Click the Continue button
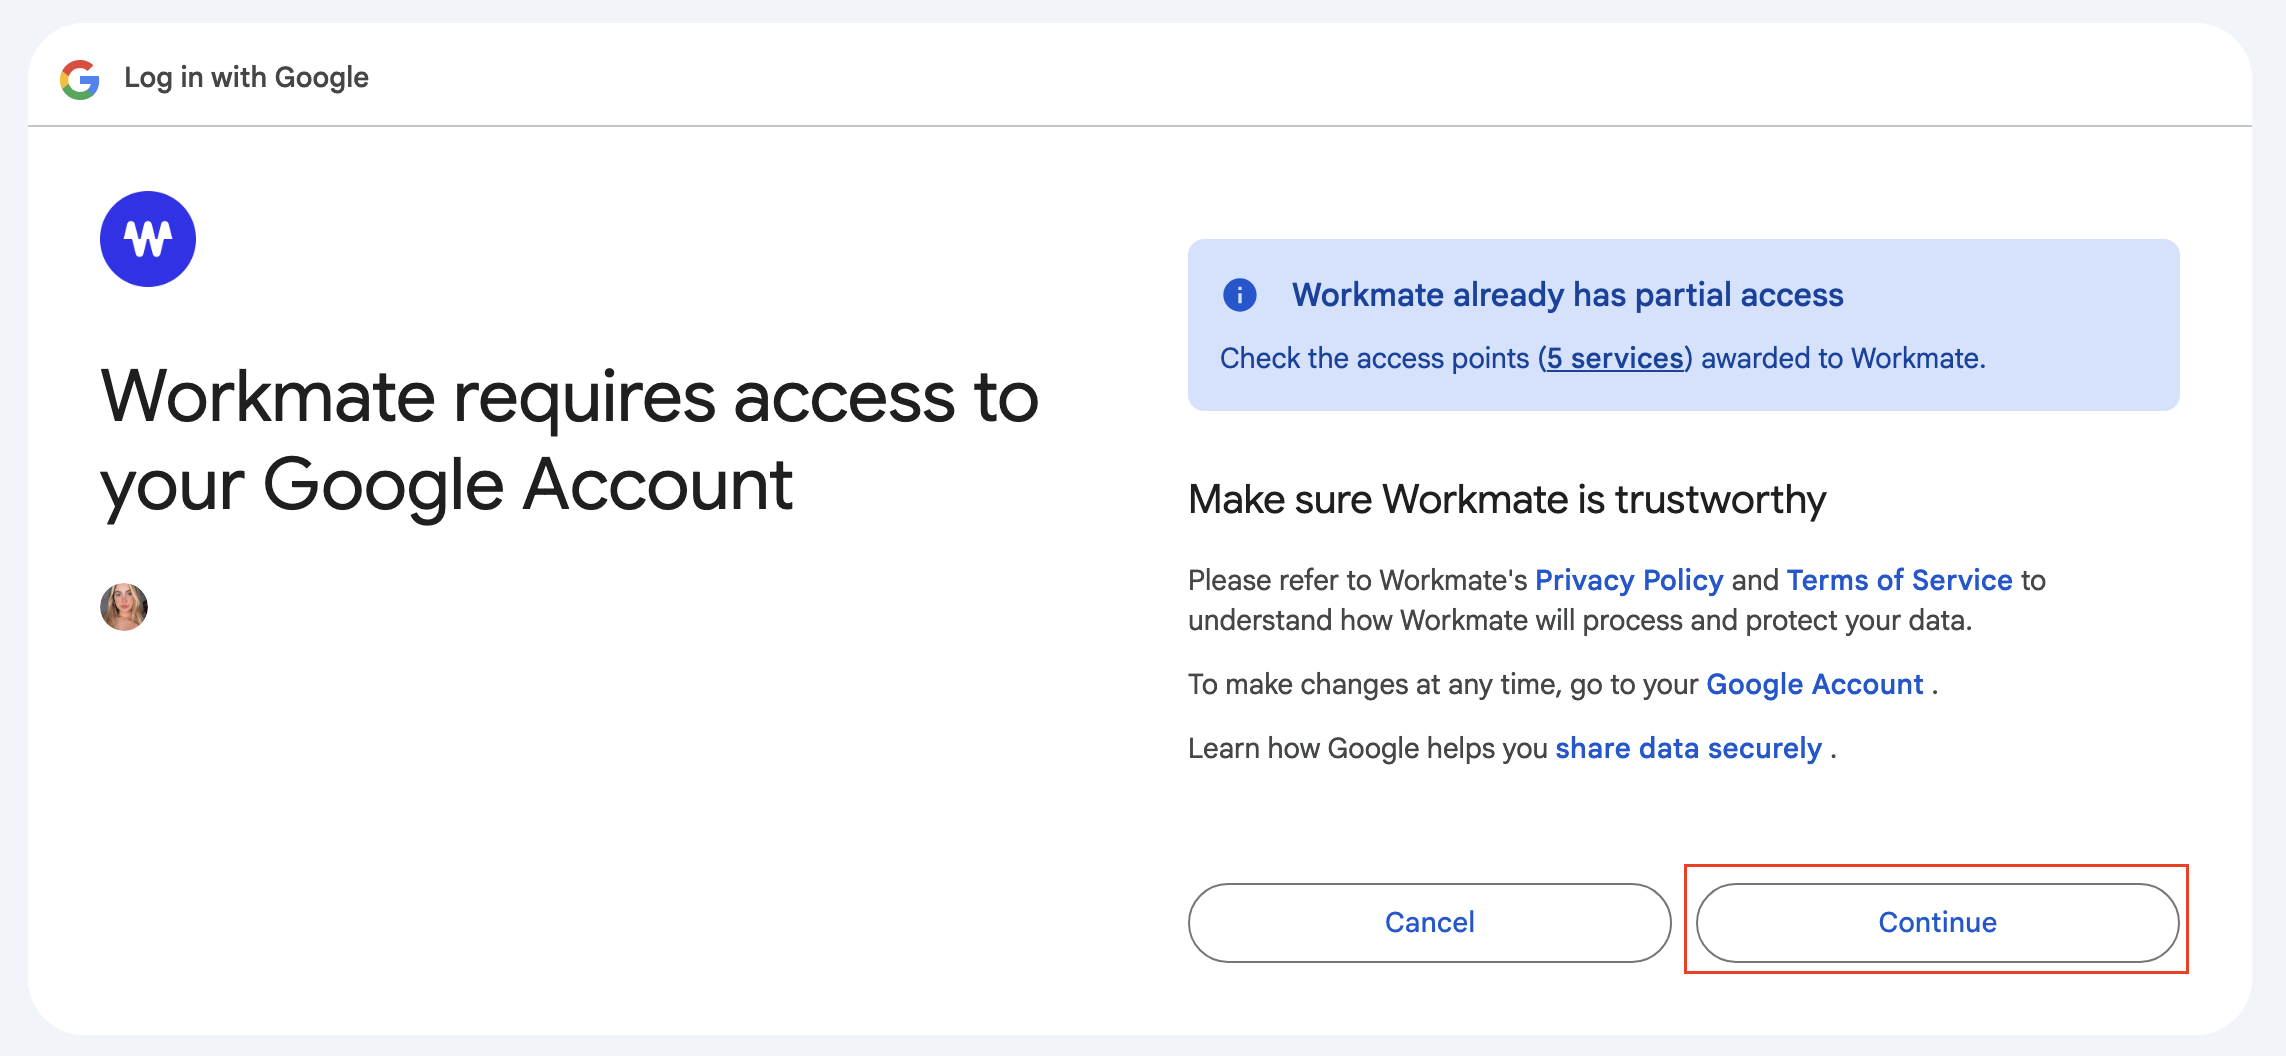This screenshot has width=2286, height=1056. point(1937,922)
